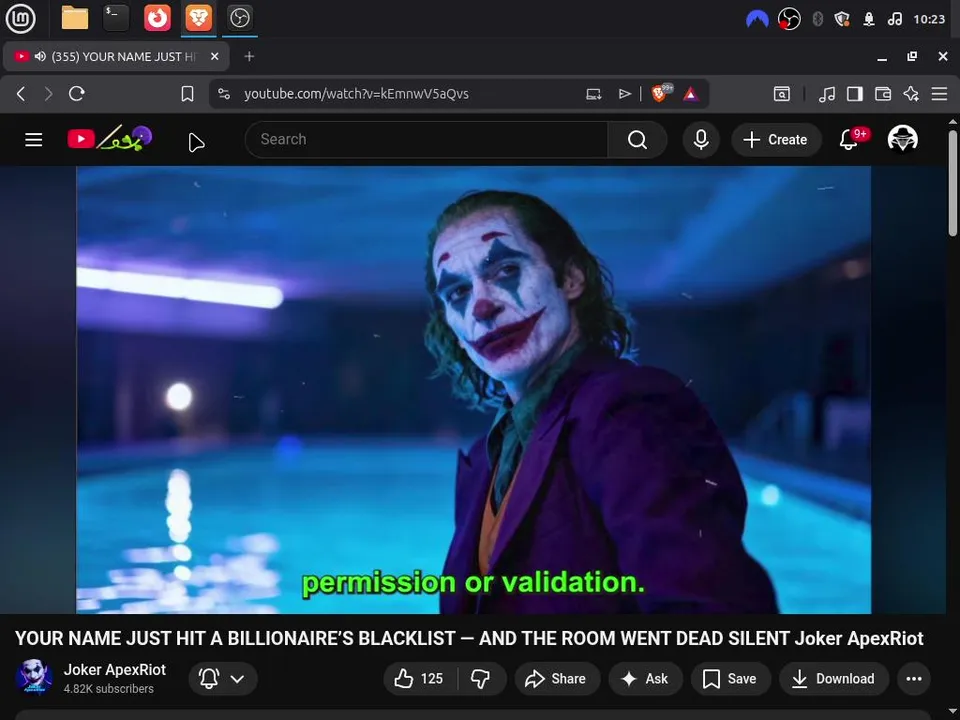Open the Files folder in the panel
This screenshot has height=720, width=960.
(75, 18)
